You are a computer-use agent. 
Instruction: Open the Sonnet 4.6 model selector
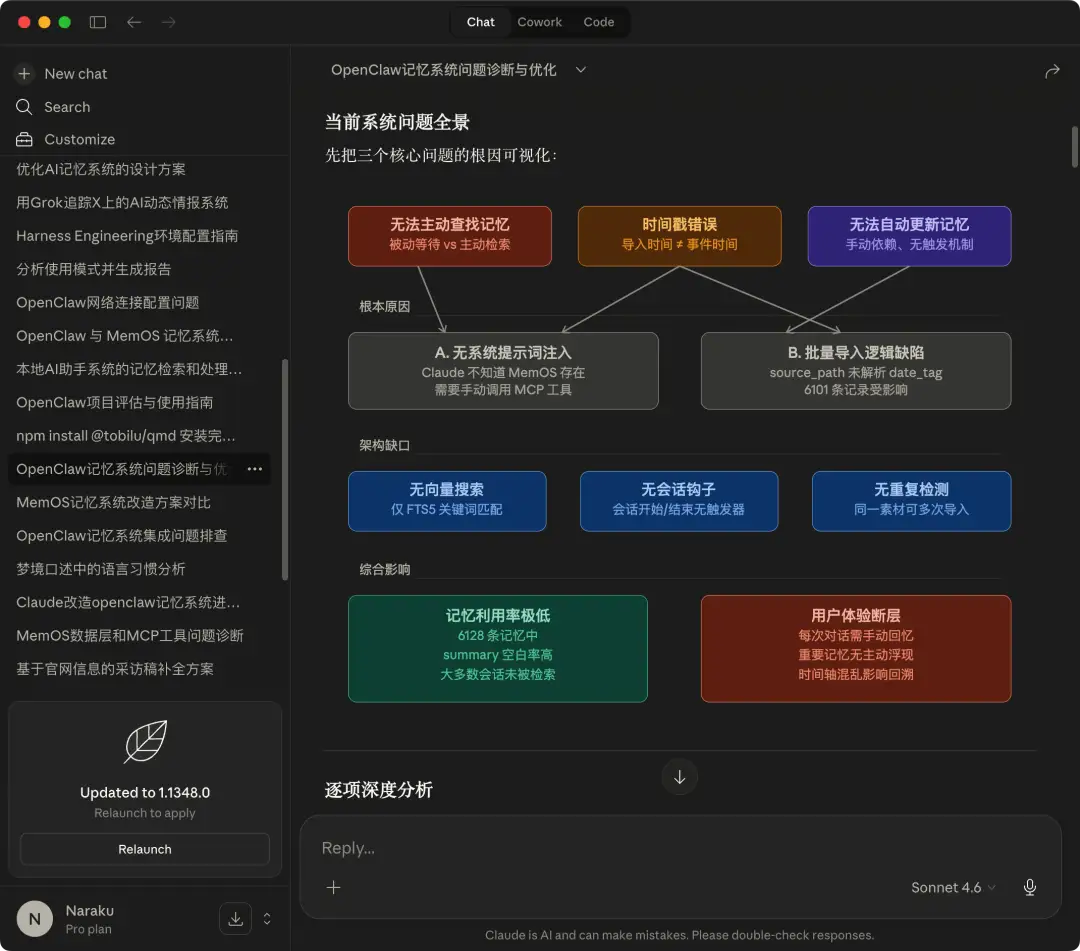tap(953, 887)
